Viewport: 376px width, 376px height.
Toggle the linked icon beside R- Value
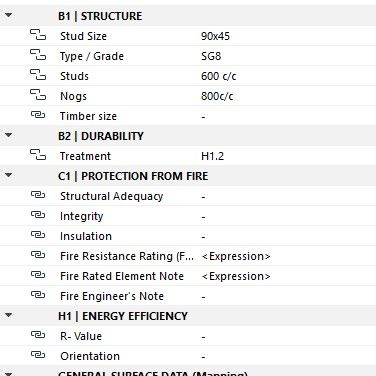(x=38, y=335)
